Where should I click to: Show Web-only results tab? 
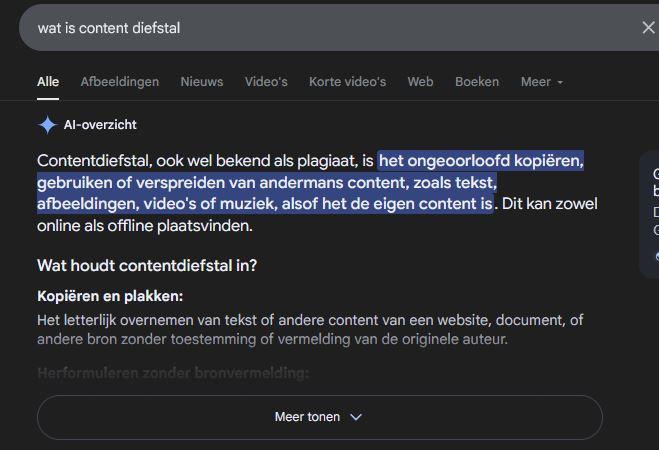pos(420,82)
